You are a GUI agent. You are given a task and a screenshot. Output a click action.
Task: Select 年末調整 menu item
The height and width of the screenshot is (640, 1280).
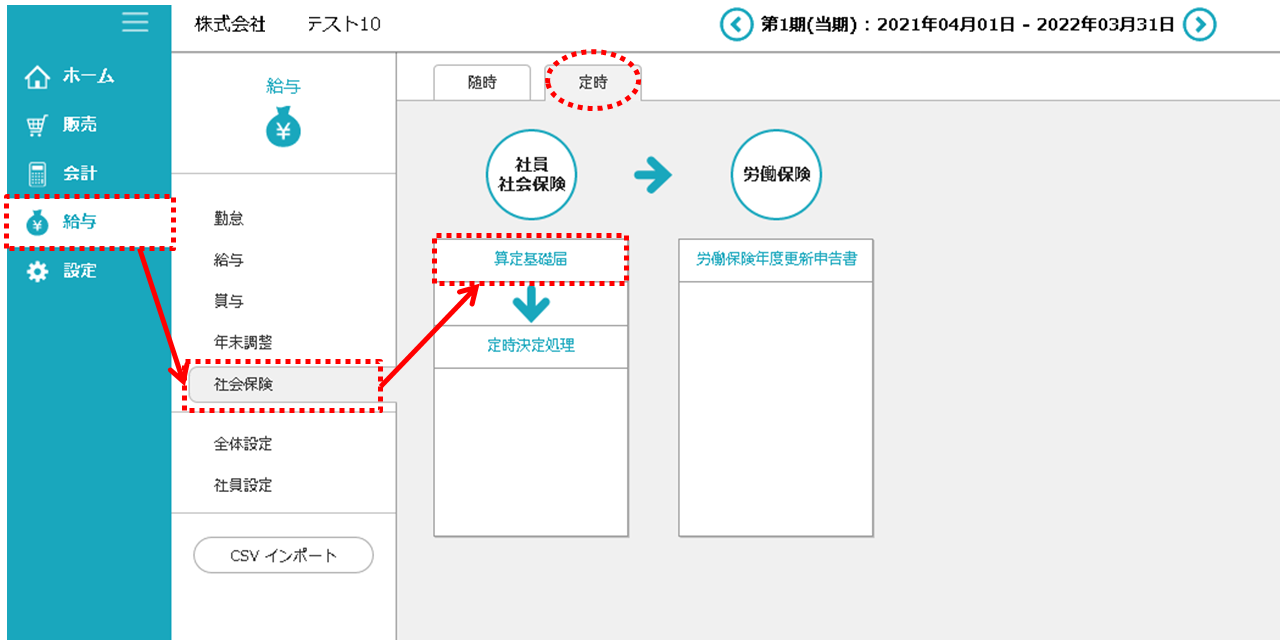point(243,342)
